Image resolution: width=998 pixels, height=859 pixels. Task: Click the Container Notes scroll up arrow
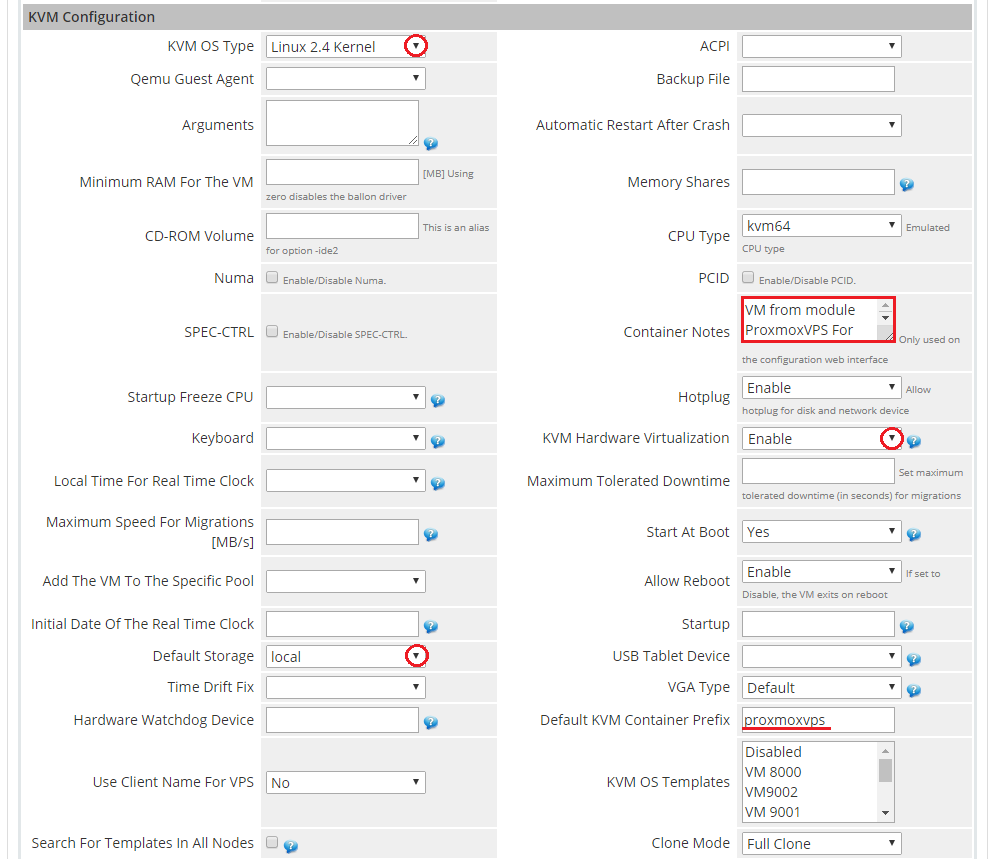885,305
